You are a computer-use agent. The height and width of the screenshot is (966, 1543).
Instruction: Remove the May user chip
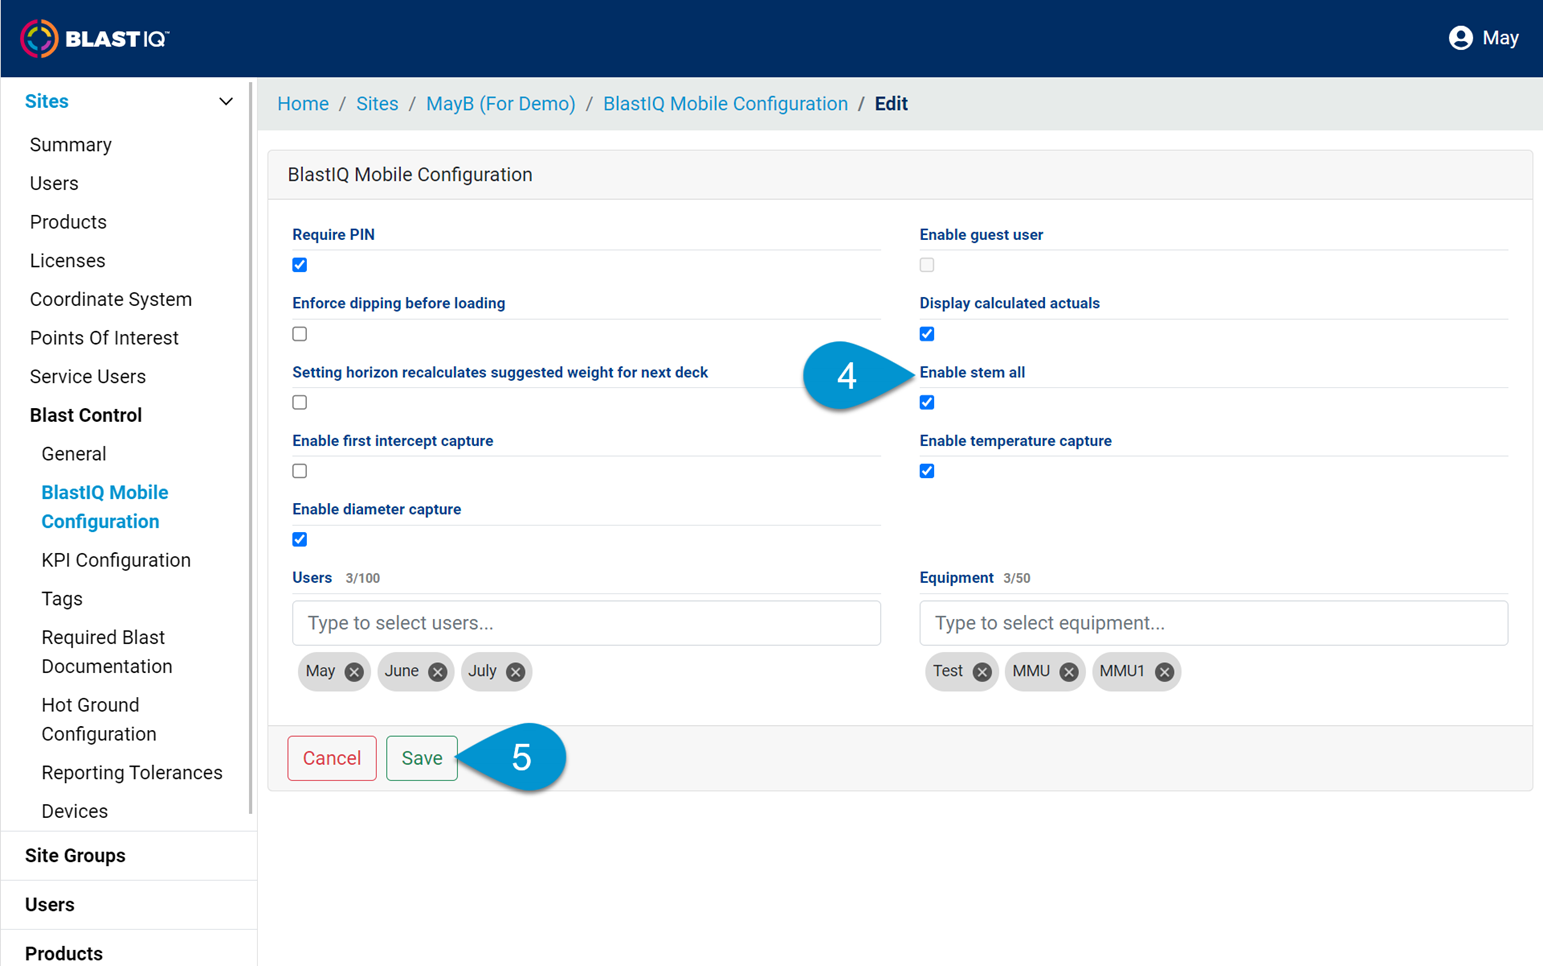pyautogui.click(x=354, y=672)
